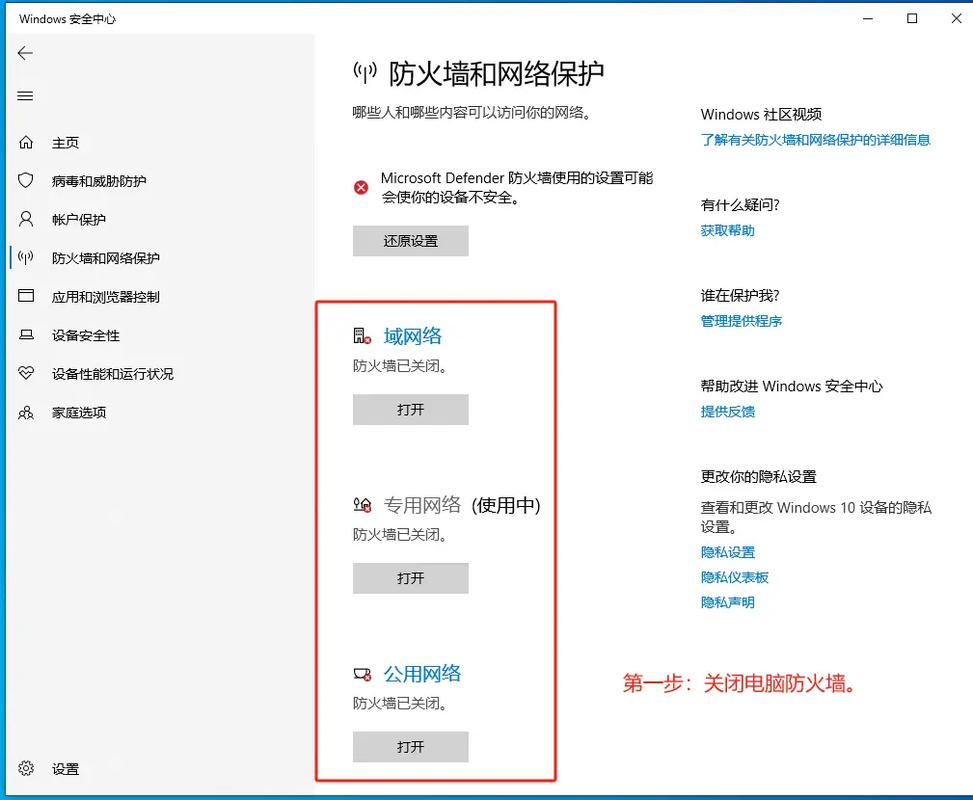
Task: Click the antenna icon beside page title
Action: pos(365,73)
